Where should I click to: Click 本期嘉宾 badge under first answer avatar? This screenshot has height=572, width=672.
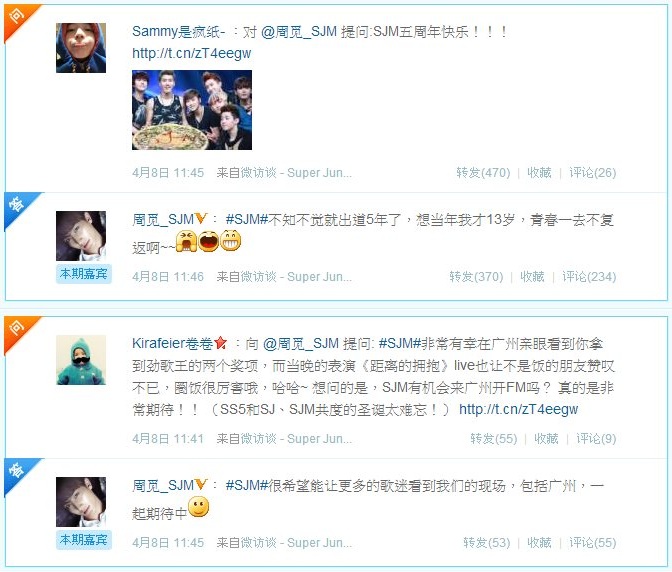[84, 274]
